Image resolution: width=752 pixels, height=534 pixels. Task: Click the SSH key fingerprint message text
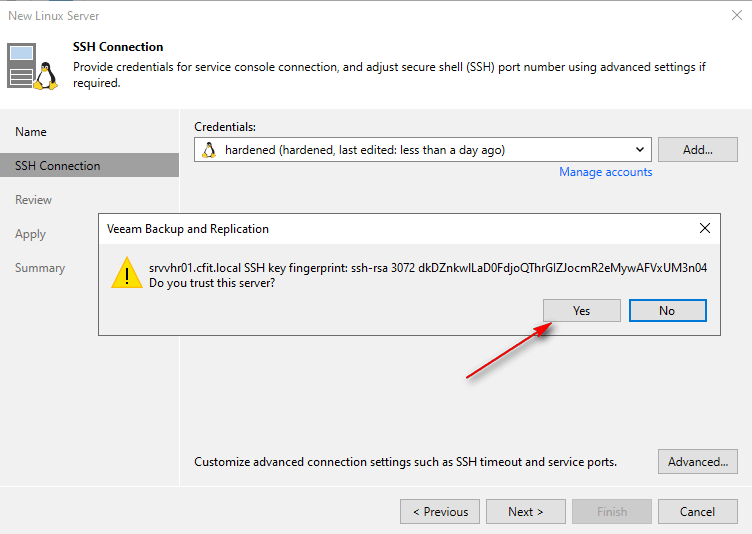coord(427,267)
